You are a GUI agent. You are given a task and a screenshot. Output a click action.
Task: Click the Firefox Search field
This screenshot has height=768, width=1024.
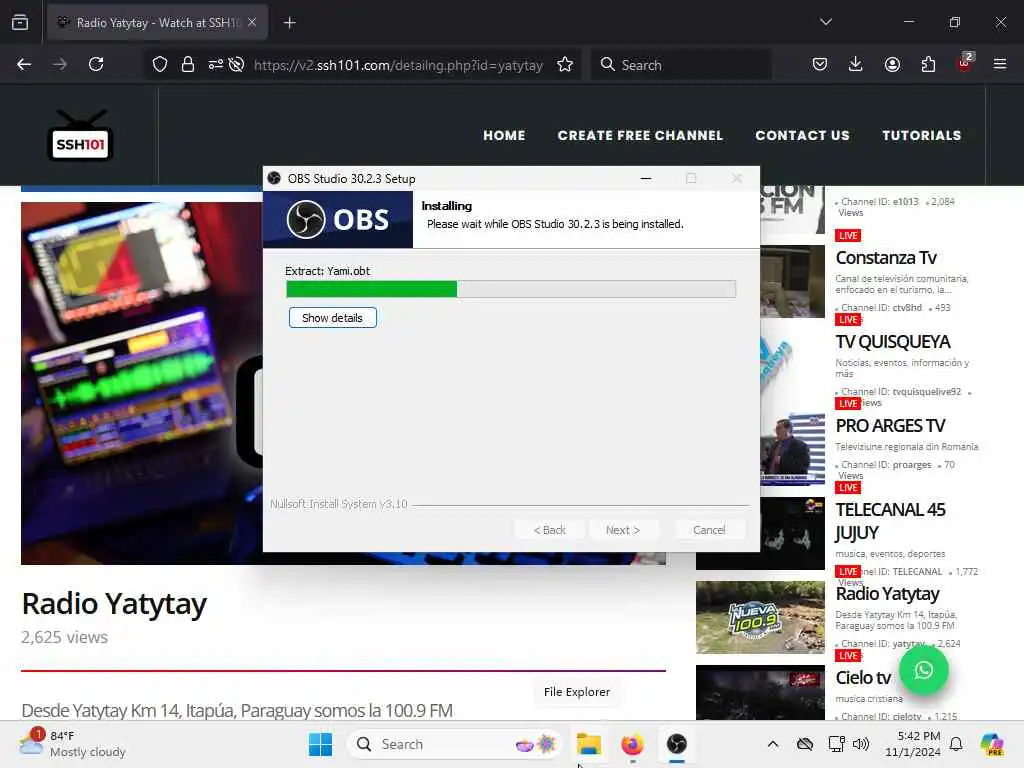tap(681, 65)
